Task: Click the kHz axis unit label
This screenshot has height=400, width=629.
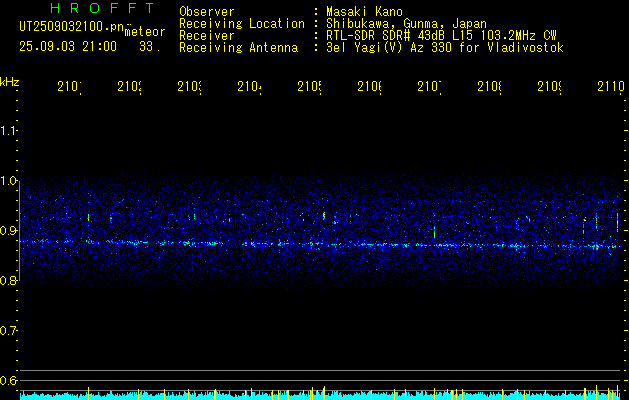Action: pyautogui.click(x=10, y=82)
